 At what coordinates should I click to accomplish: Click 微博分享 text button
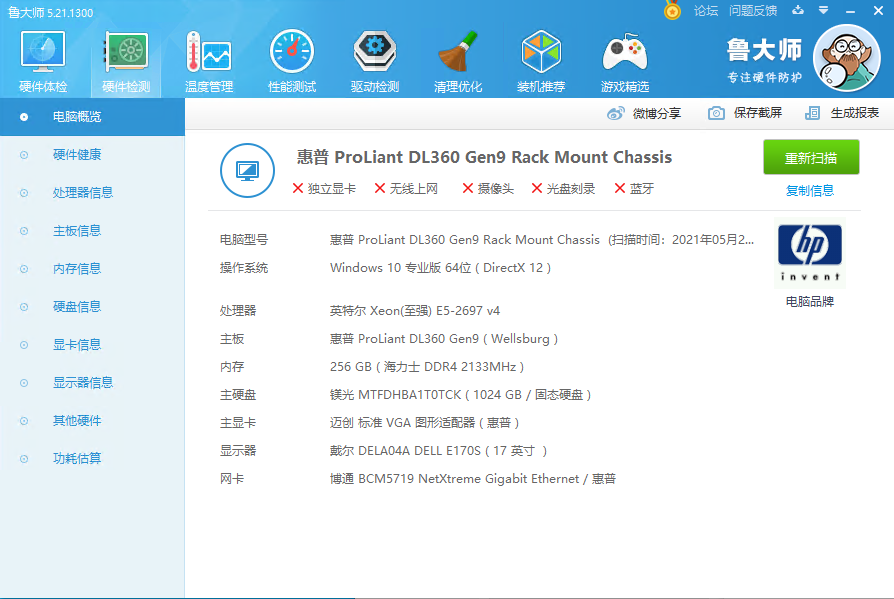pos(656,113)
